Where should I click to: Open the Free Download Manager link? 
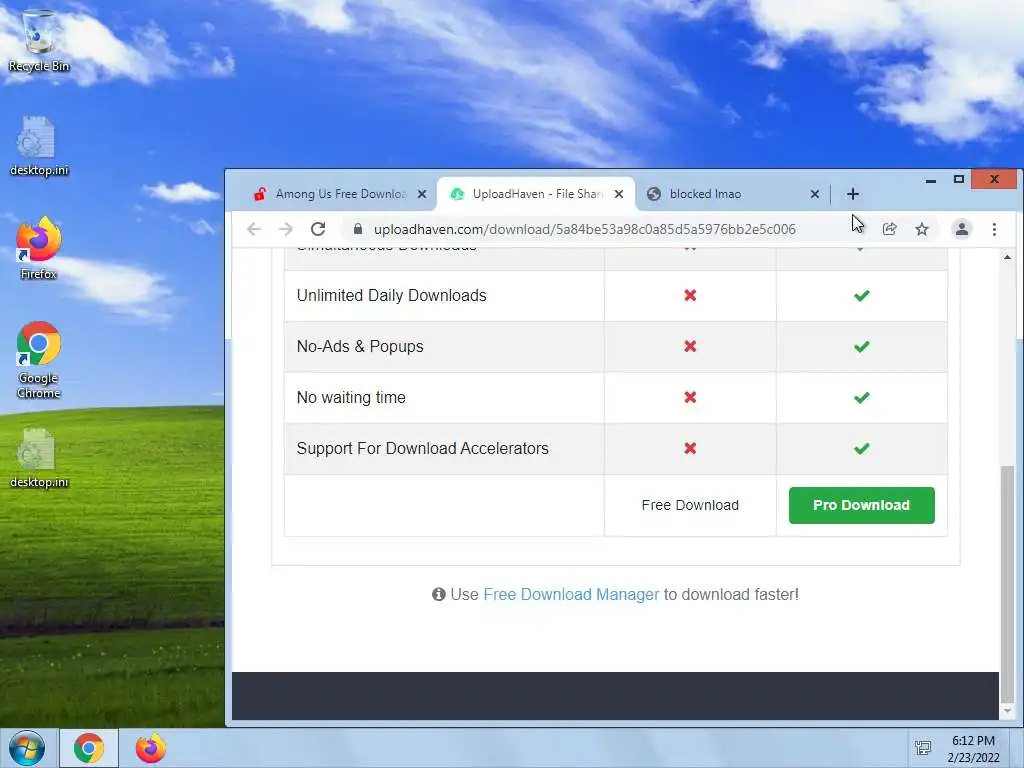pyautogui.click(x=571, y=594)
